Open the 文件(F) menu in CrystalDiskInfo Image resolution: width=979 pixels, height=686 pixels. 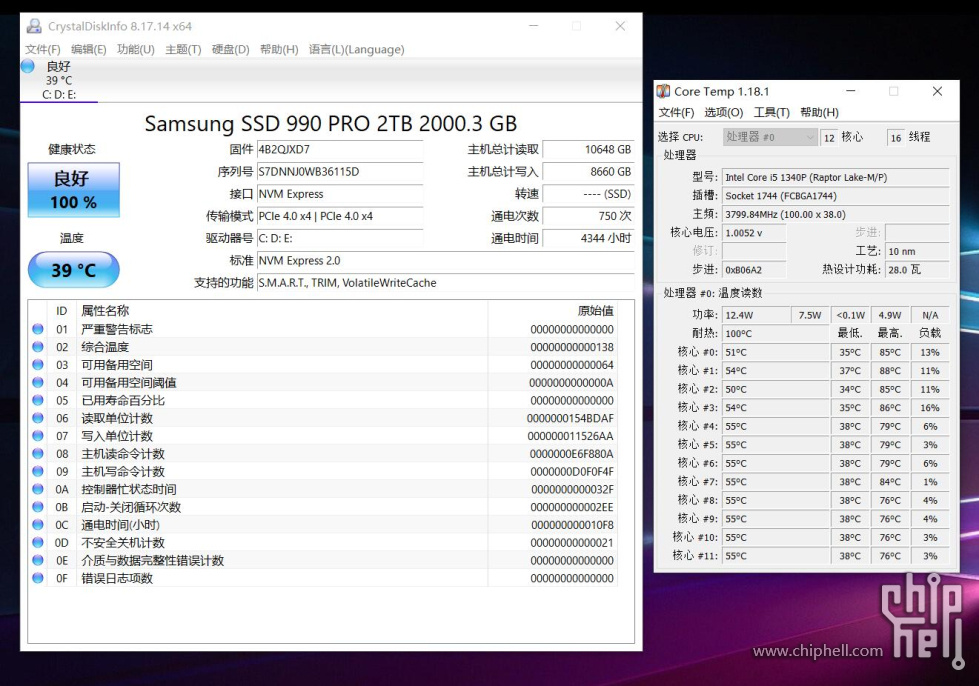[x=43, y=49]
